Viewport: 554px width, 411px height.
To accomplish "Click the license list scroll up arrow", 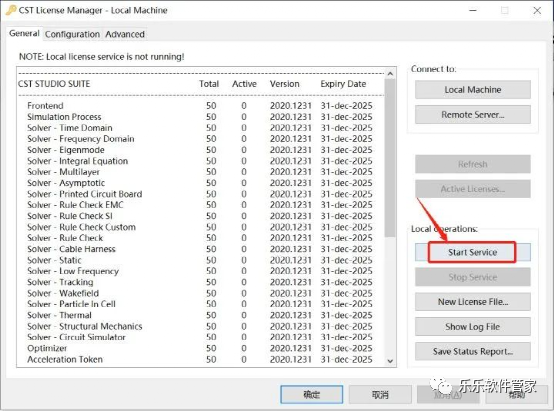I will tap(390, 74).
